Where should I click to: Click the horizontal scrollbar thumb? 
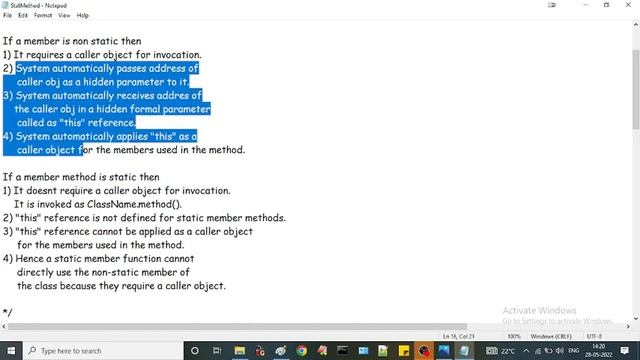(x=237, y=327)
